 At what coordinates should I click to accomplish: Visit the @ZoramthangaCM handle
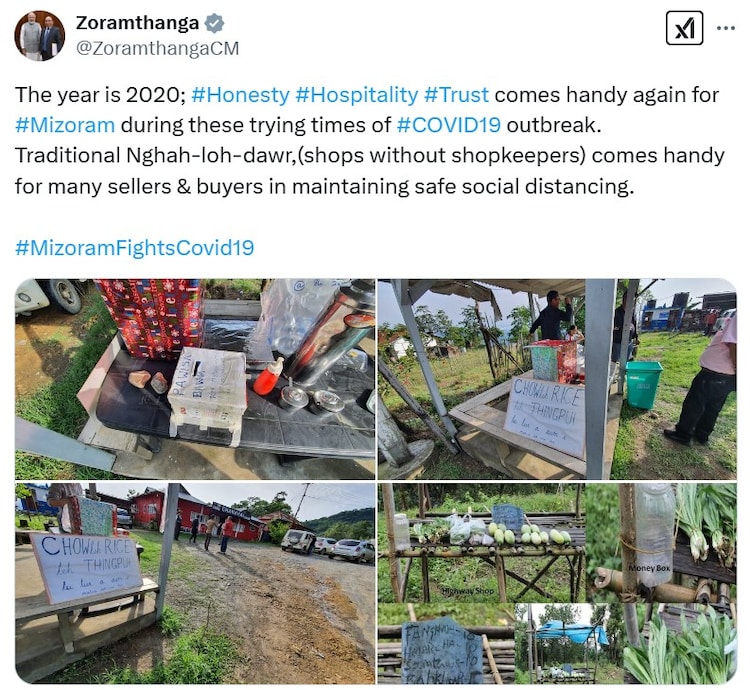157,48
